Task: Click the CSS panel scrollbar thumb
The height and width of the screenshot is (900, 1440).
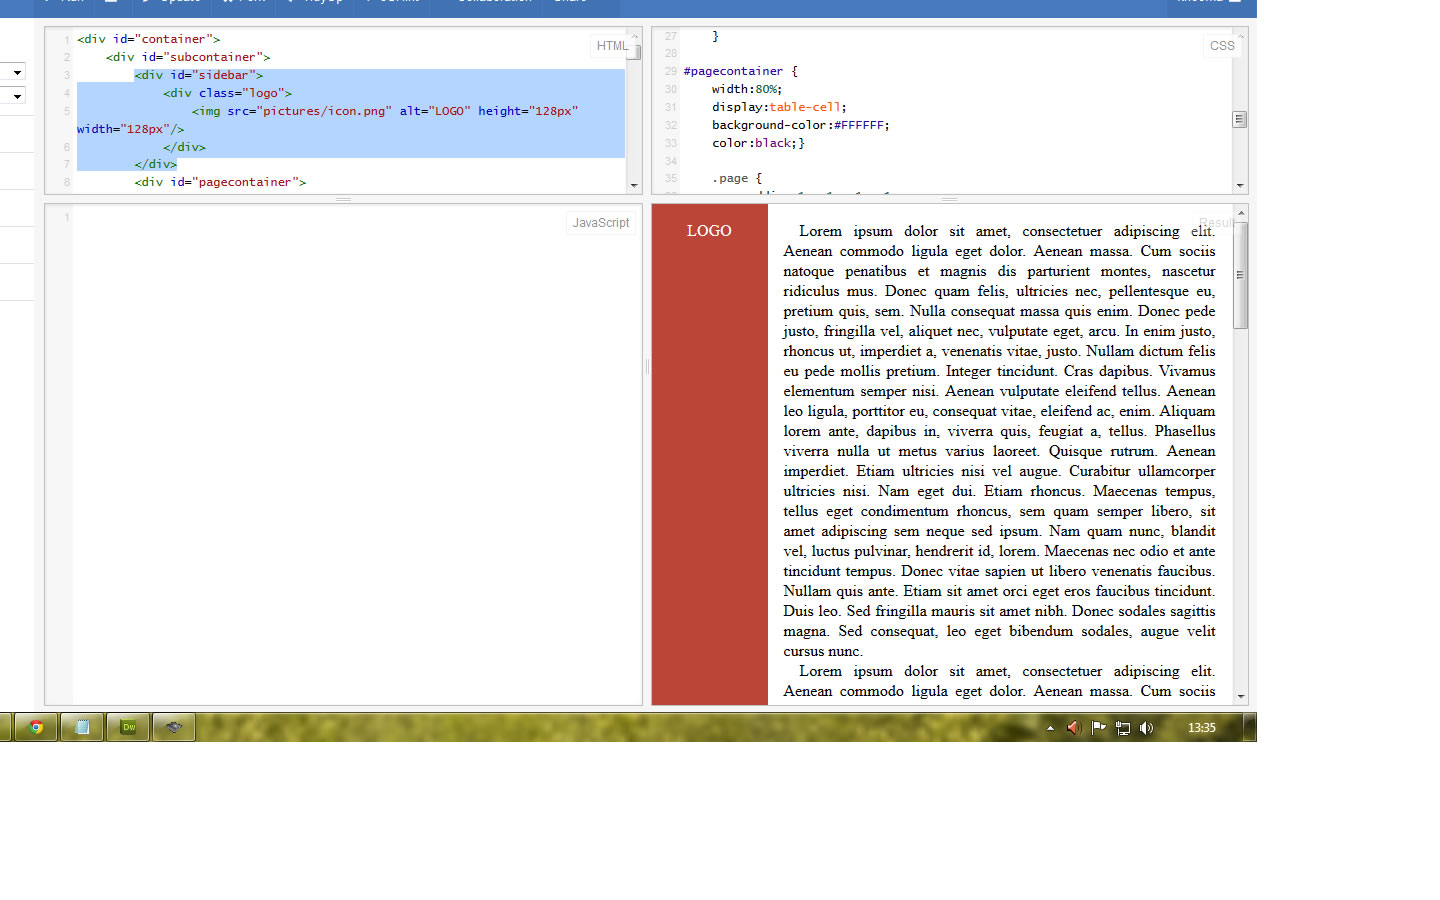Action: tap(1240, 119)
